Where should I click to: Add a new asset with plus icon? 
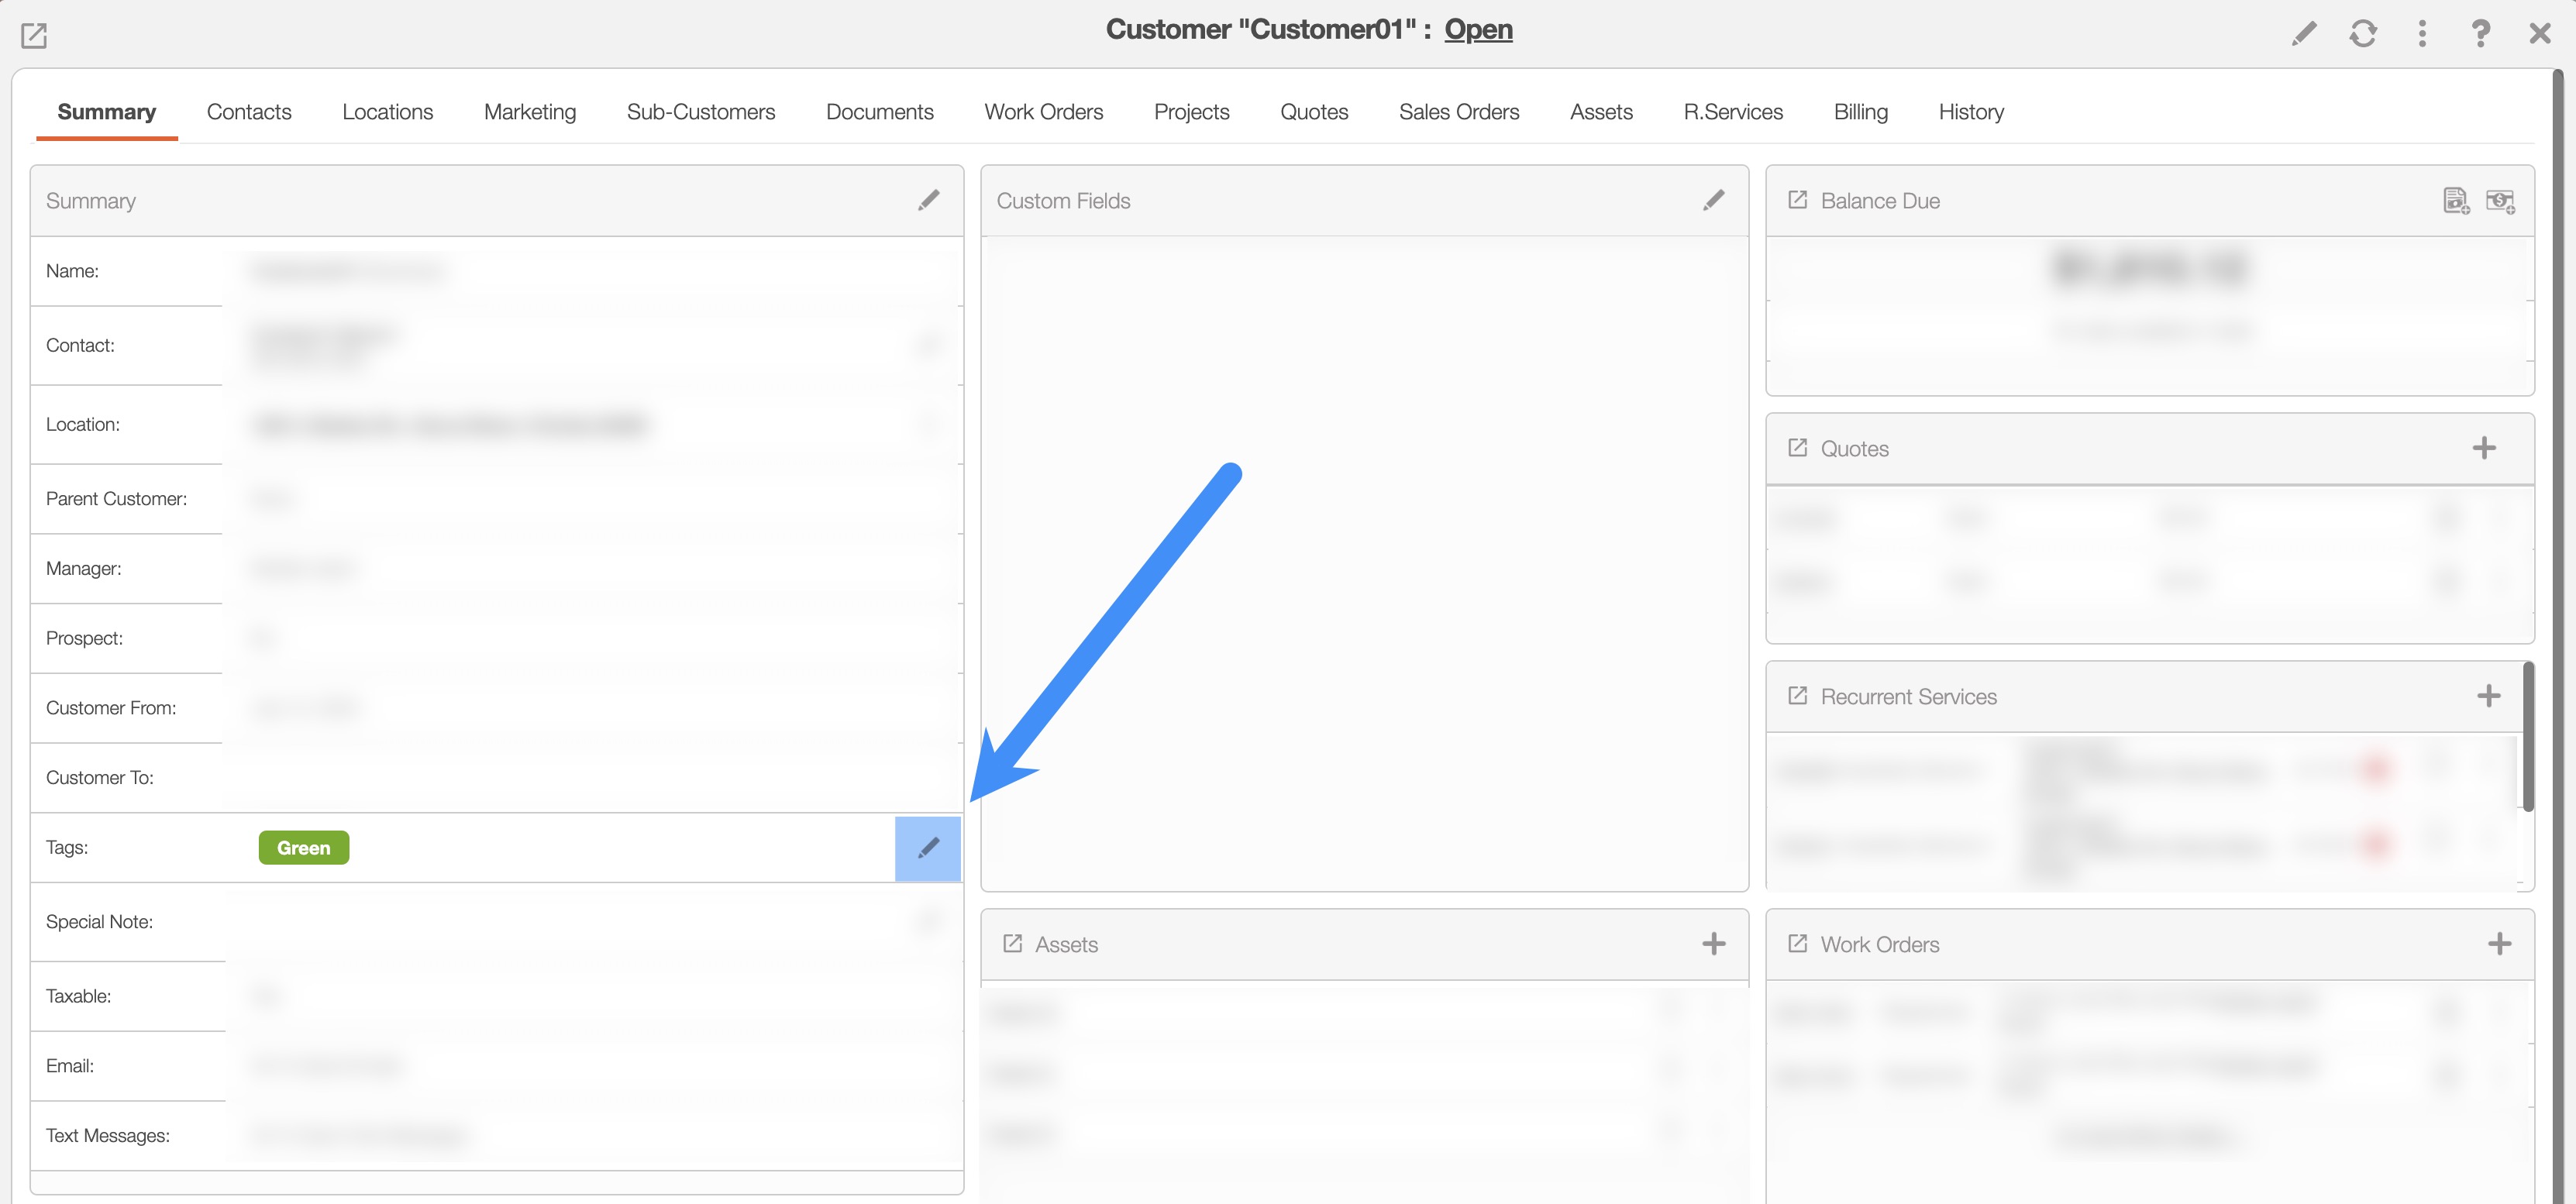click(1713, 944)
